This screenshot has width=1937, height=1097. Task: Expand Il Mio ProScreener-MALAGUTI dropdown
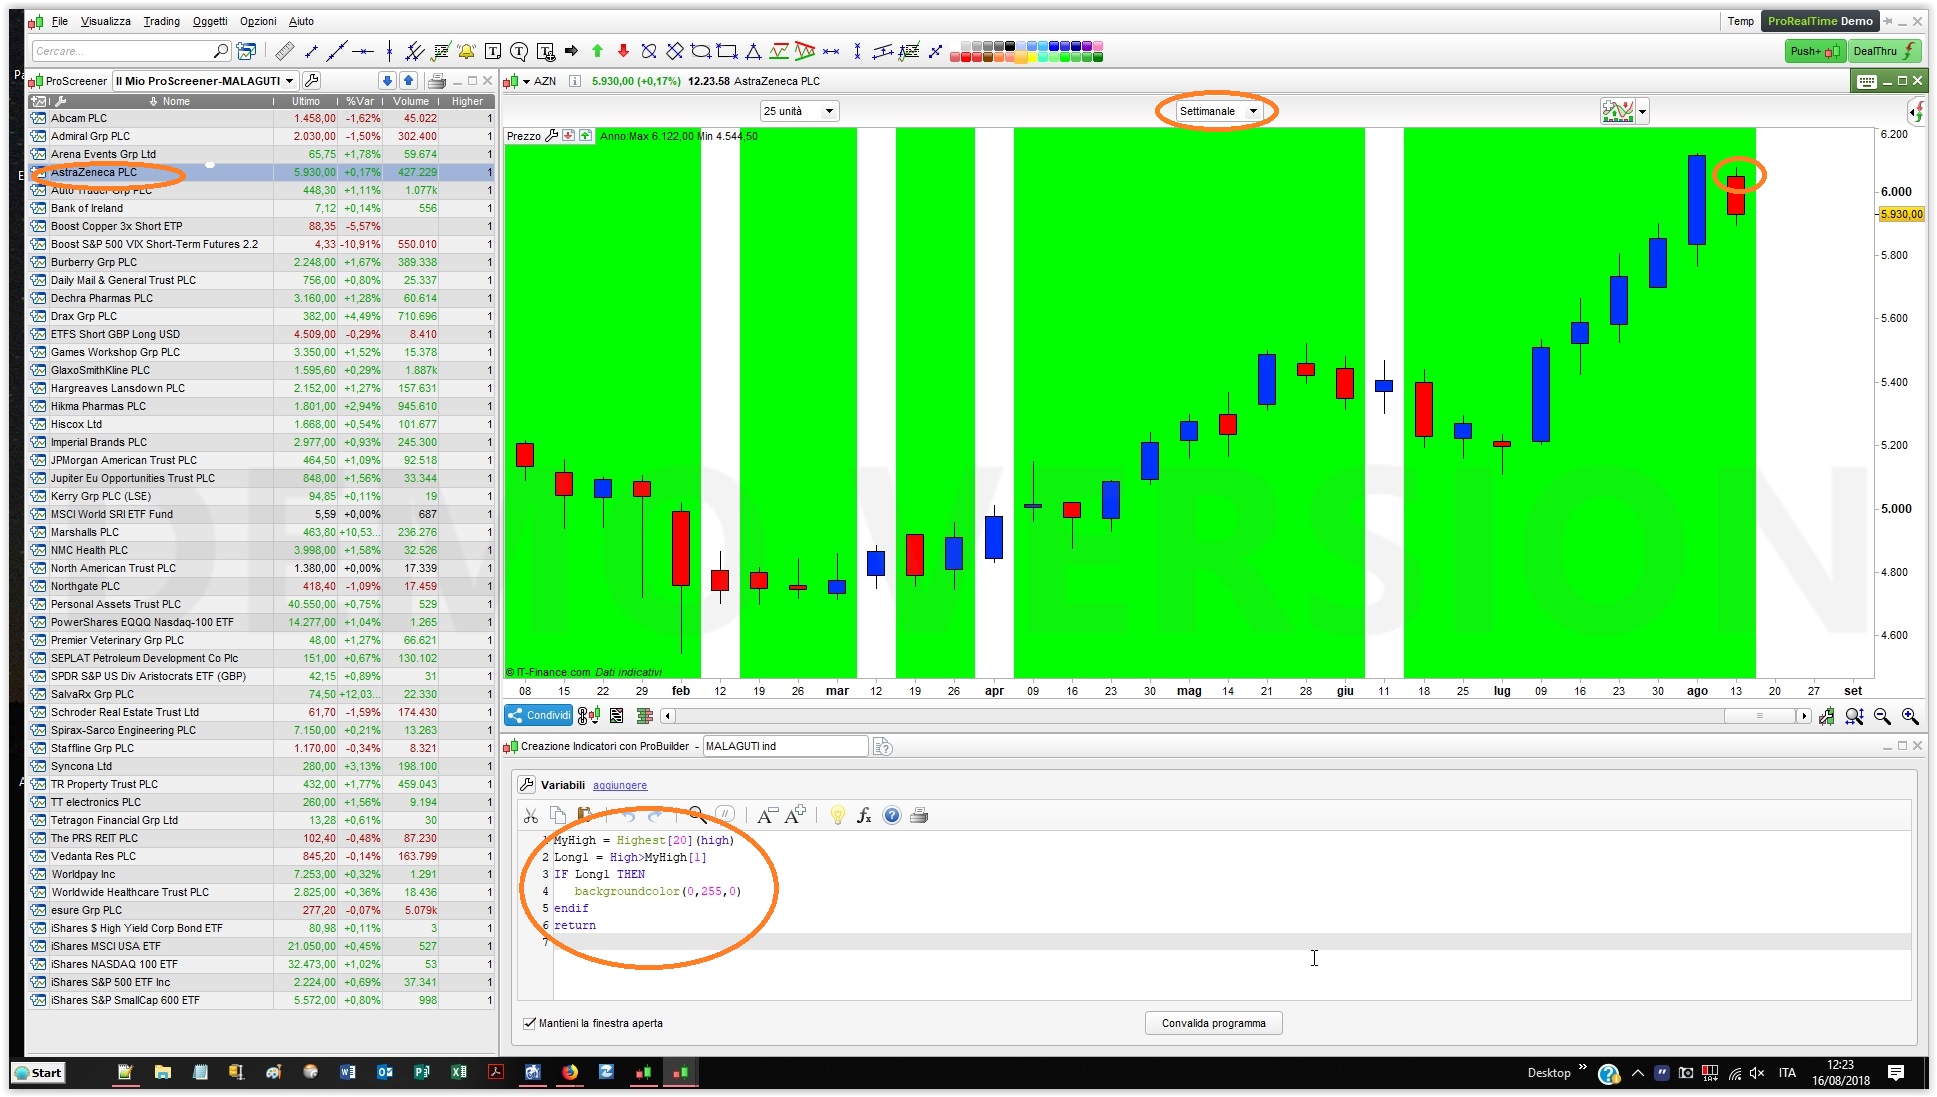289,81
